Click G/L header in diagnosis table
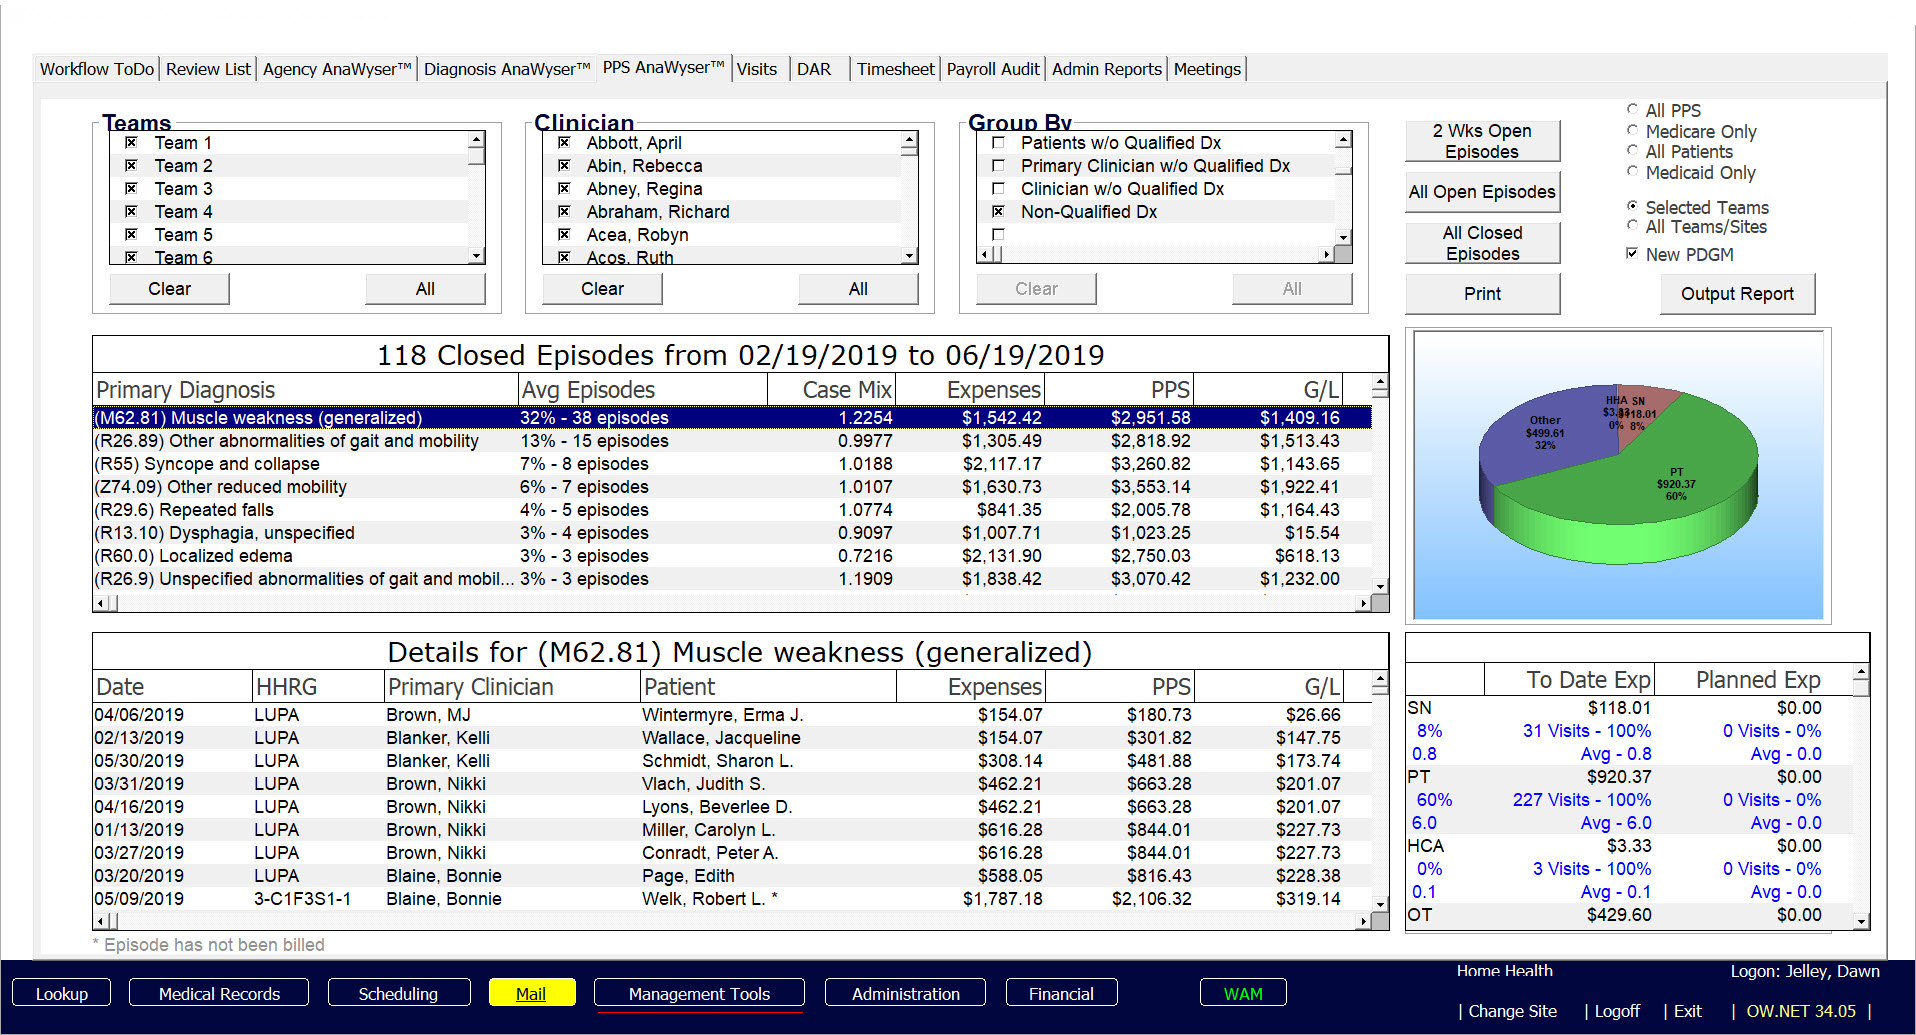Image resolution: width=1916 pixels, height=1035 pixels. coord(1268,390)
